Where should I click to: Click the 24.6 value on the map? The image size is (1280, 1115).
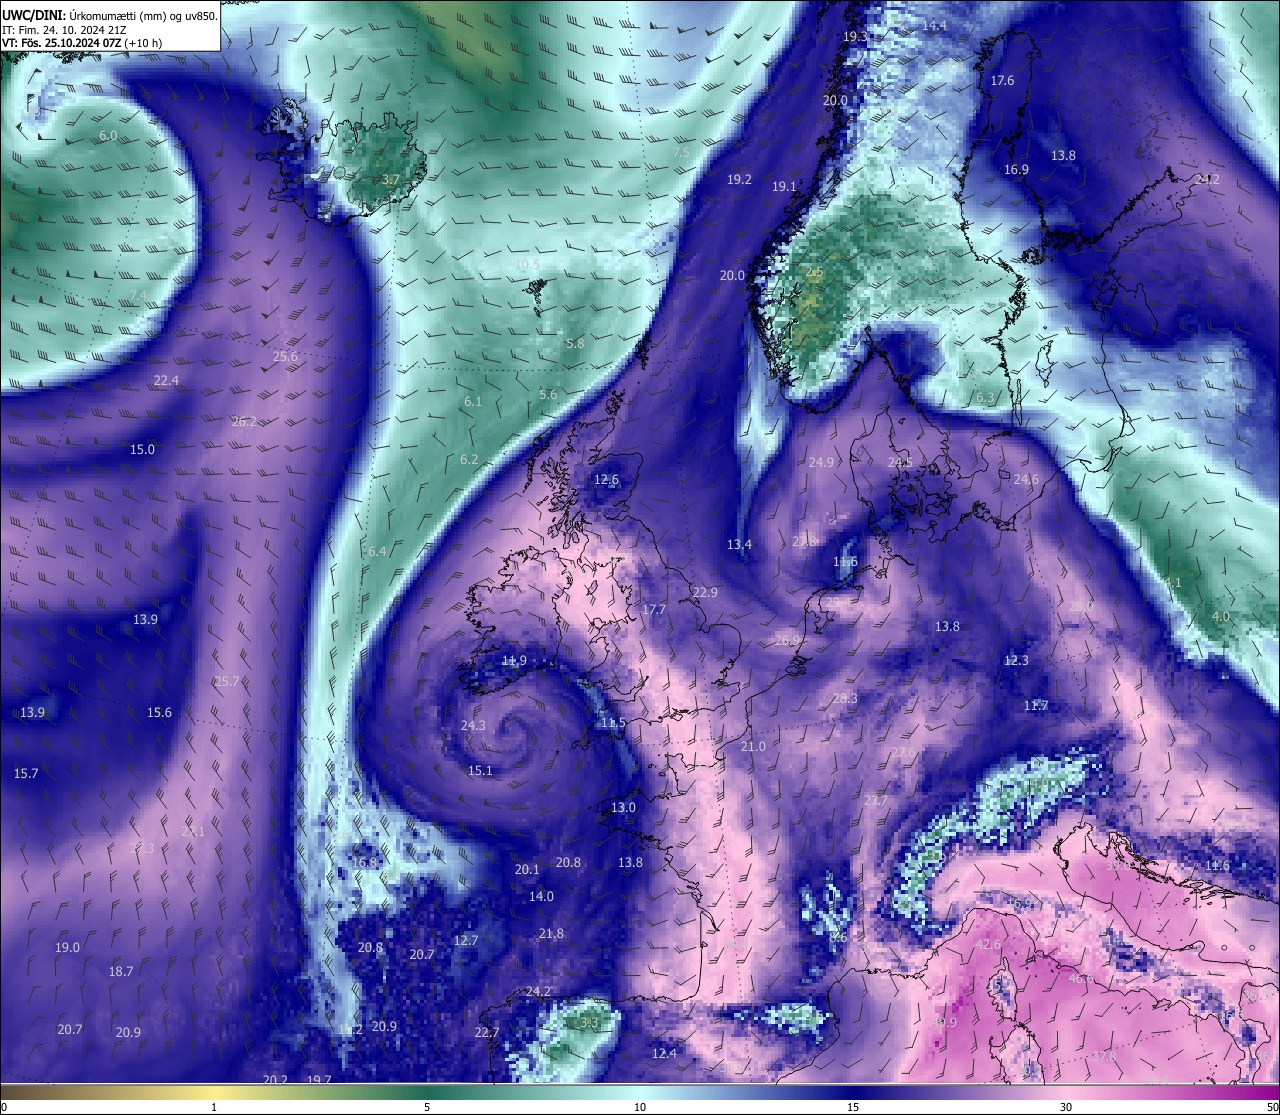click(1026, 479)
